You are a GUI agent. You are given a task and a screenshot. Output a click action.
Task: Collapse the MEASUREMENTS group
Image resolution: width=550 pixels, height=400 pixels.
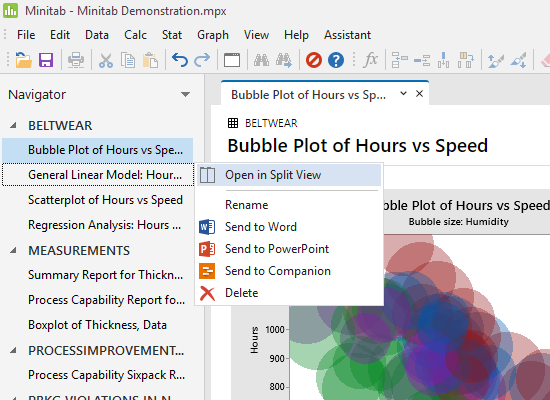tap(13, 250)
